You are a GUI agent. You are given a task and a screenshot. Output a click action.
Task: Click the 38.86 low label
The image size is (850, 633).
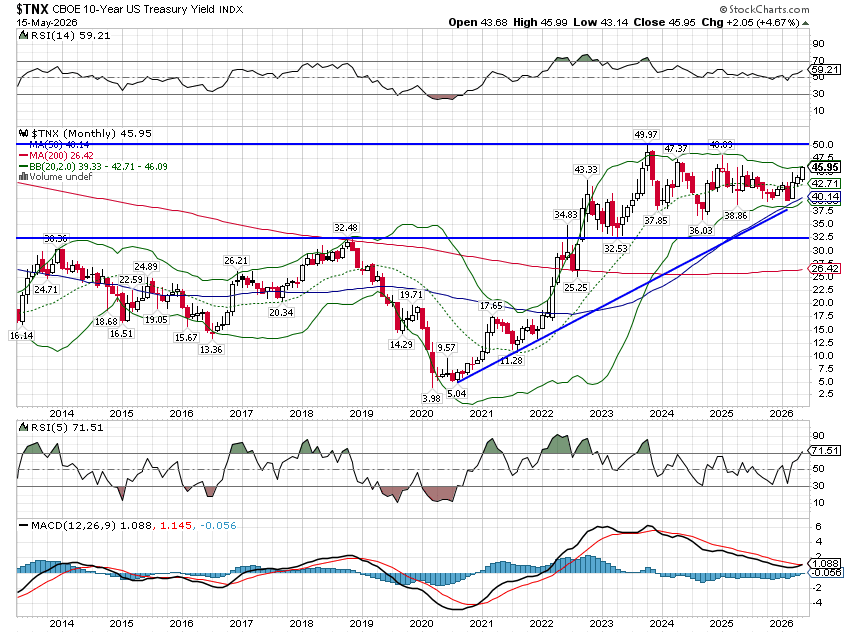(736, 216)
